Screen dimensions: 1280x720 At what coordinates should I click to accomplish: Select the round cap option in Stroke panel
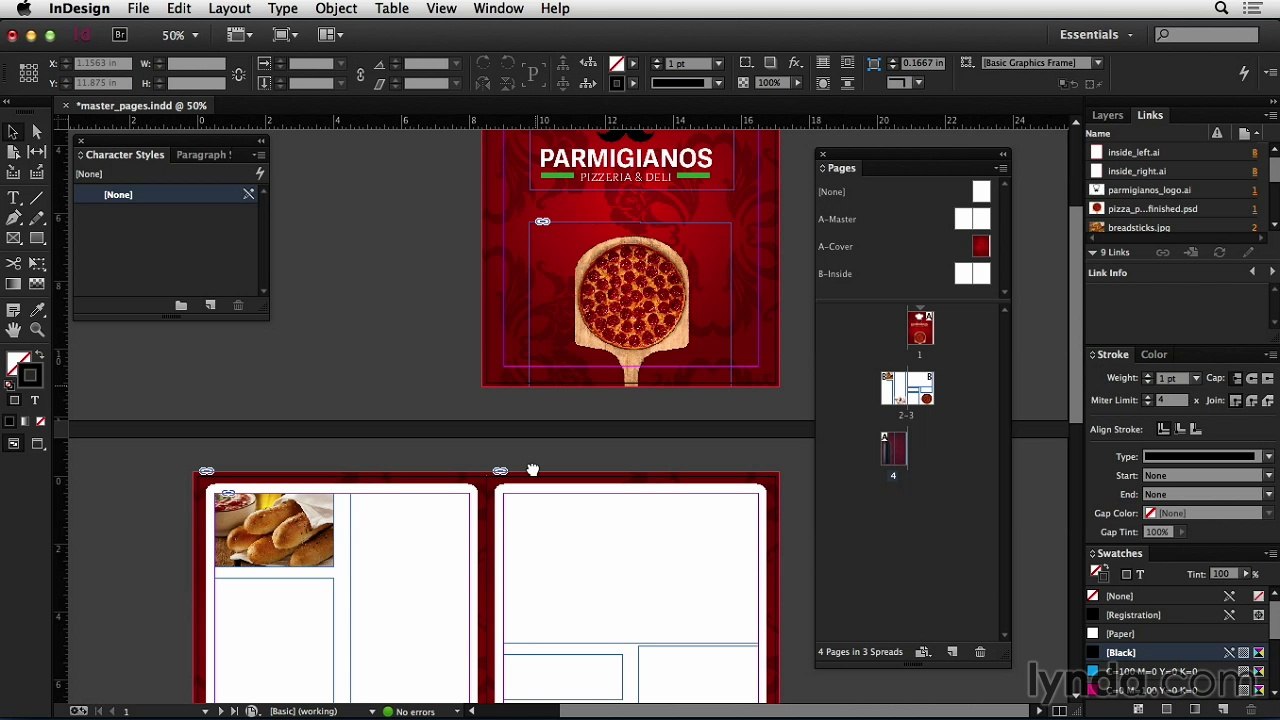[1252, 378]
